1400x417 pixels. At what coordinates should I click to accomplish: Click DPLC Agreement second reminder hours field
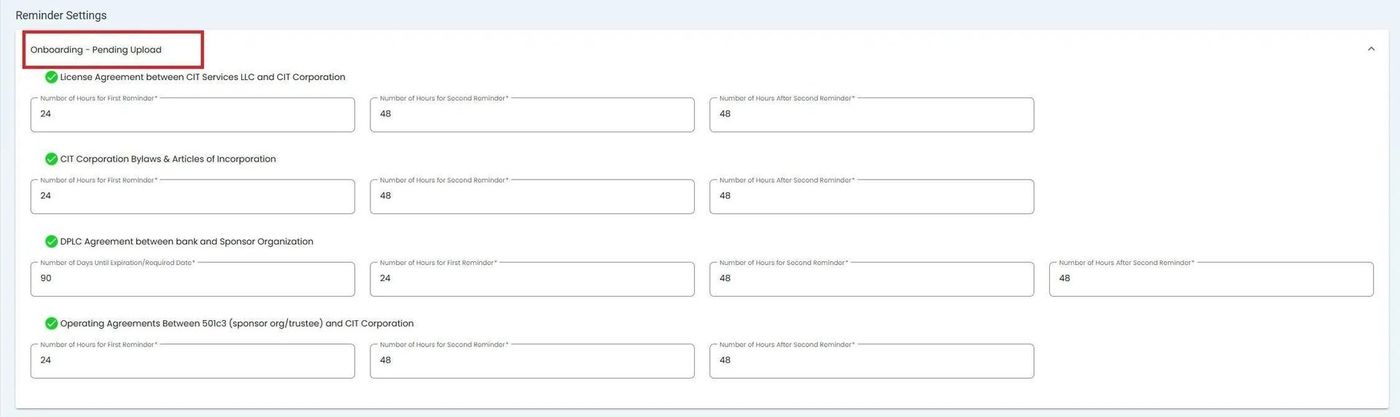(871, 279)
